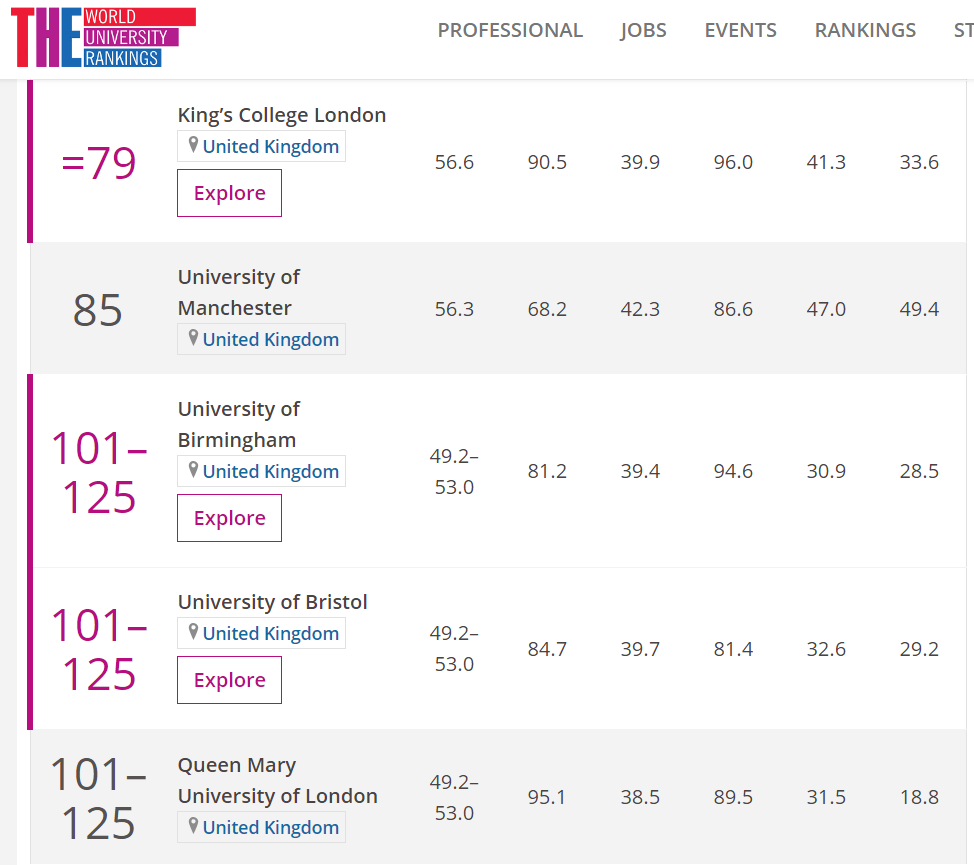Open the Jobs menu item
974x865 pixels.
click(643, 30)
